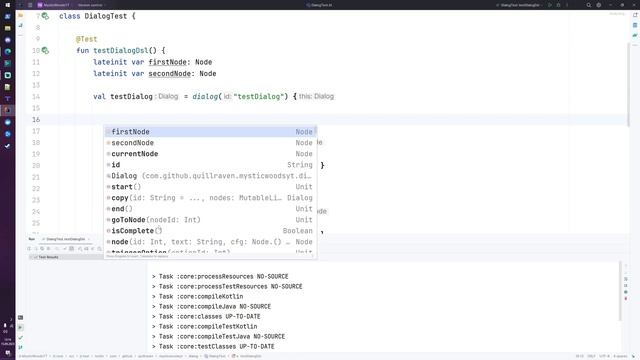Viewport: 640px width, 360px height.
Task: Click the testClasses UP-TO-DATE console line
Action: 213,347
